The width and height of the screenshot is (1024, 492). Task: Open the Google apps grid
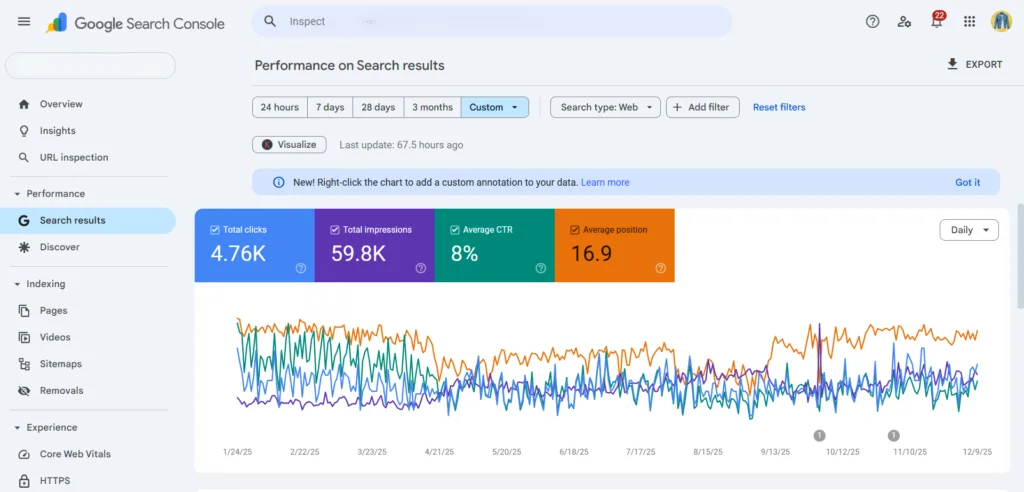pos(969,22)
